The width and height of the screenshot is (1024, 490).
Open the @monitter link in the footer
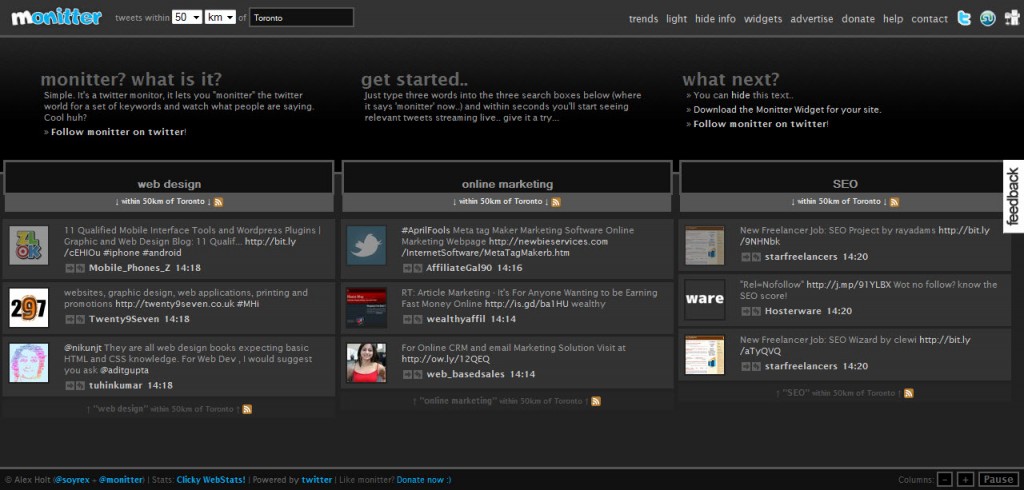[x=120, y=480]
